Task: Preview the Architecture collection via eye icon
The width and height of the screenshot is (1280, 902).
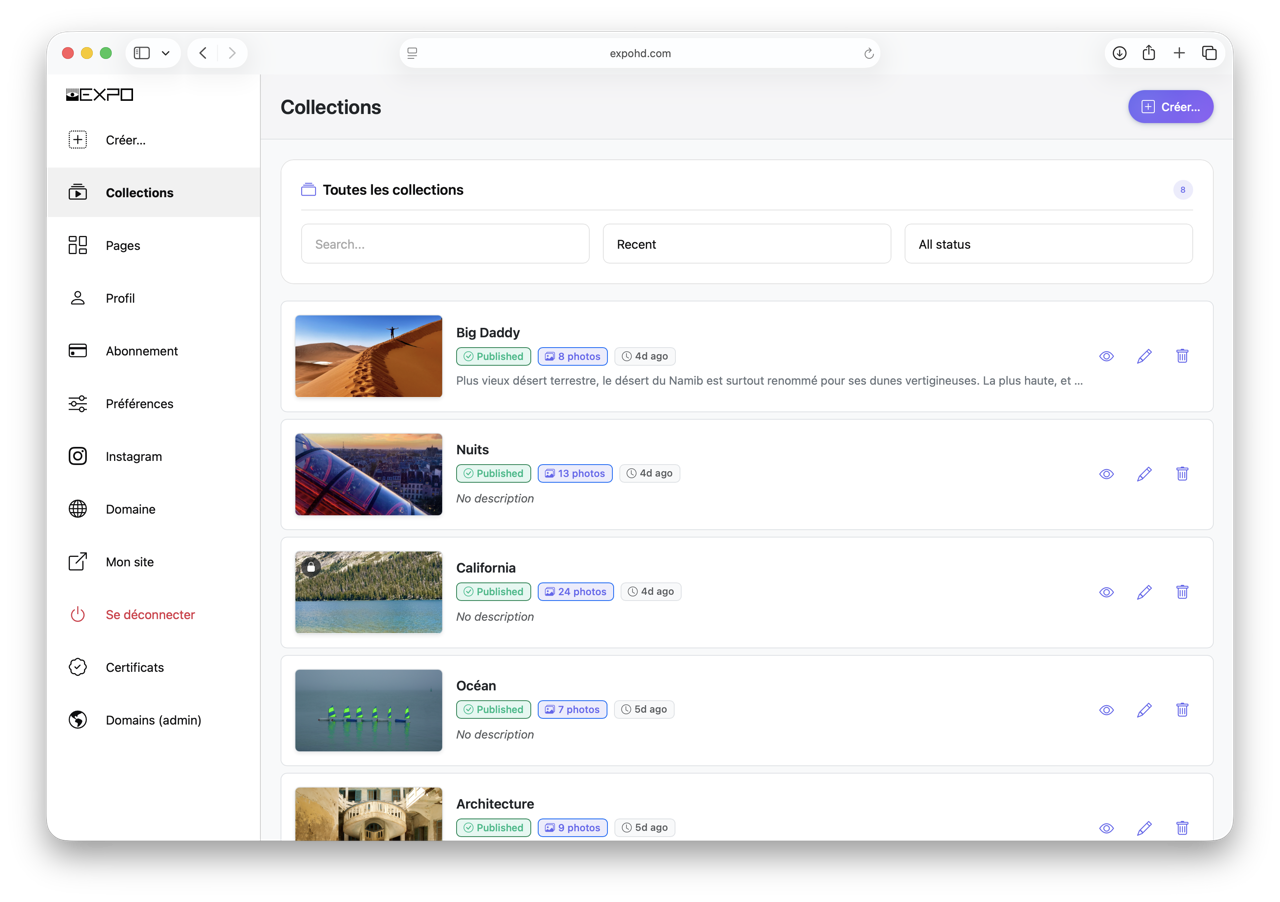Action: pos(1106,828)
